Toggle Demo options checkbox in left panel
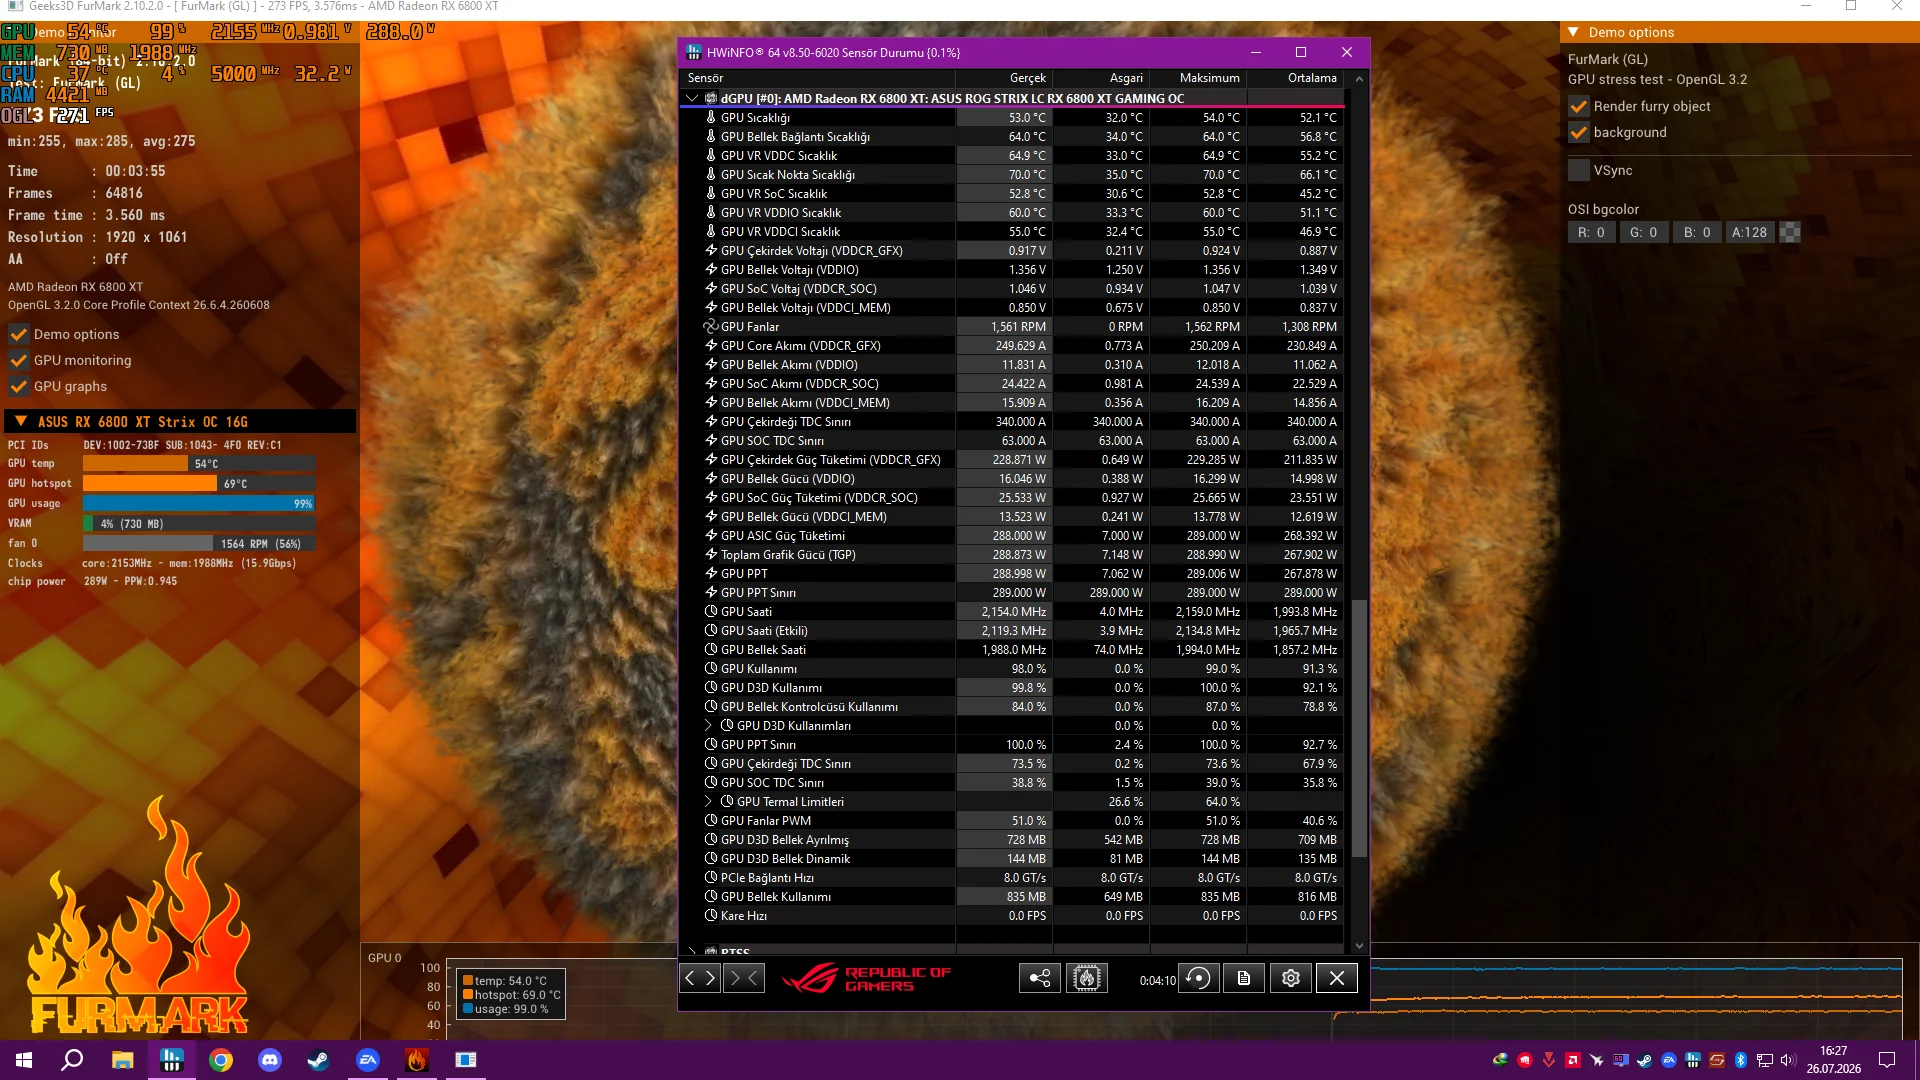The width and height of the screenshot is (1920, 1080). 19,334
